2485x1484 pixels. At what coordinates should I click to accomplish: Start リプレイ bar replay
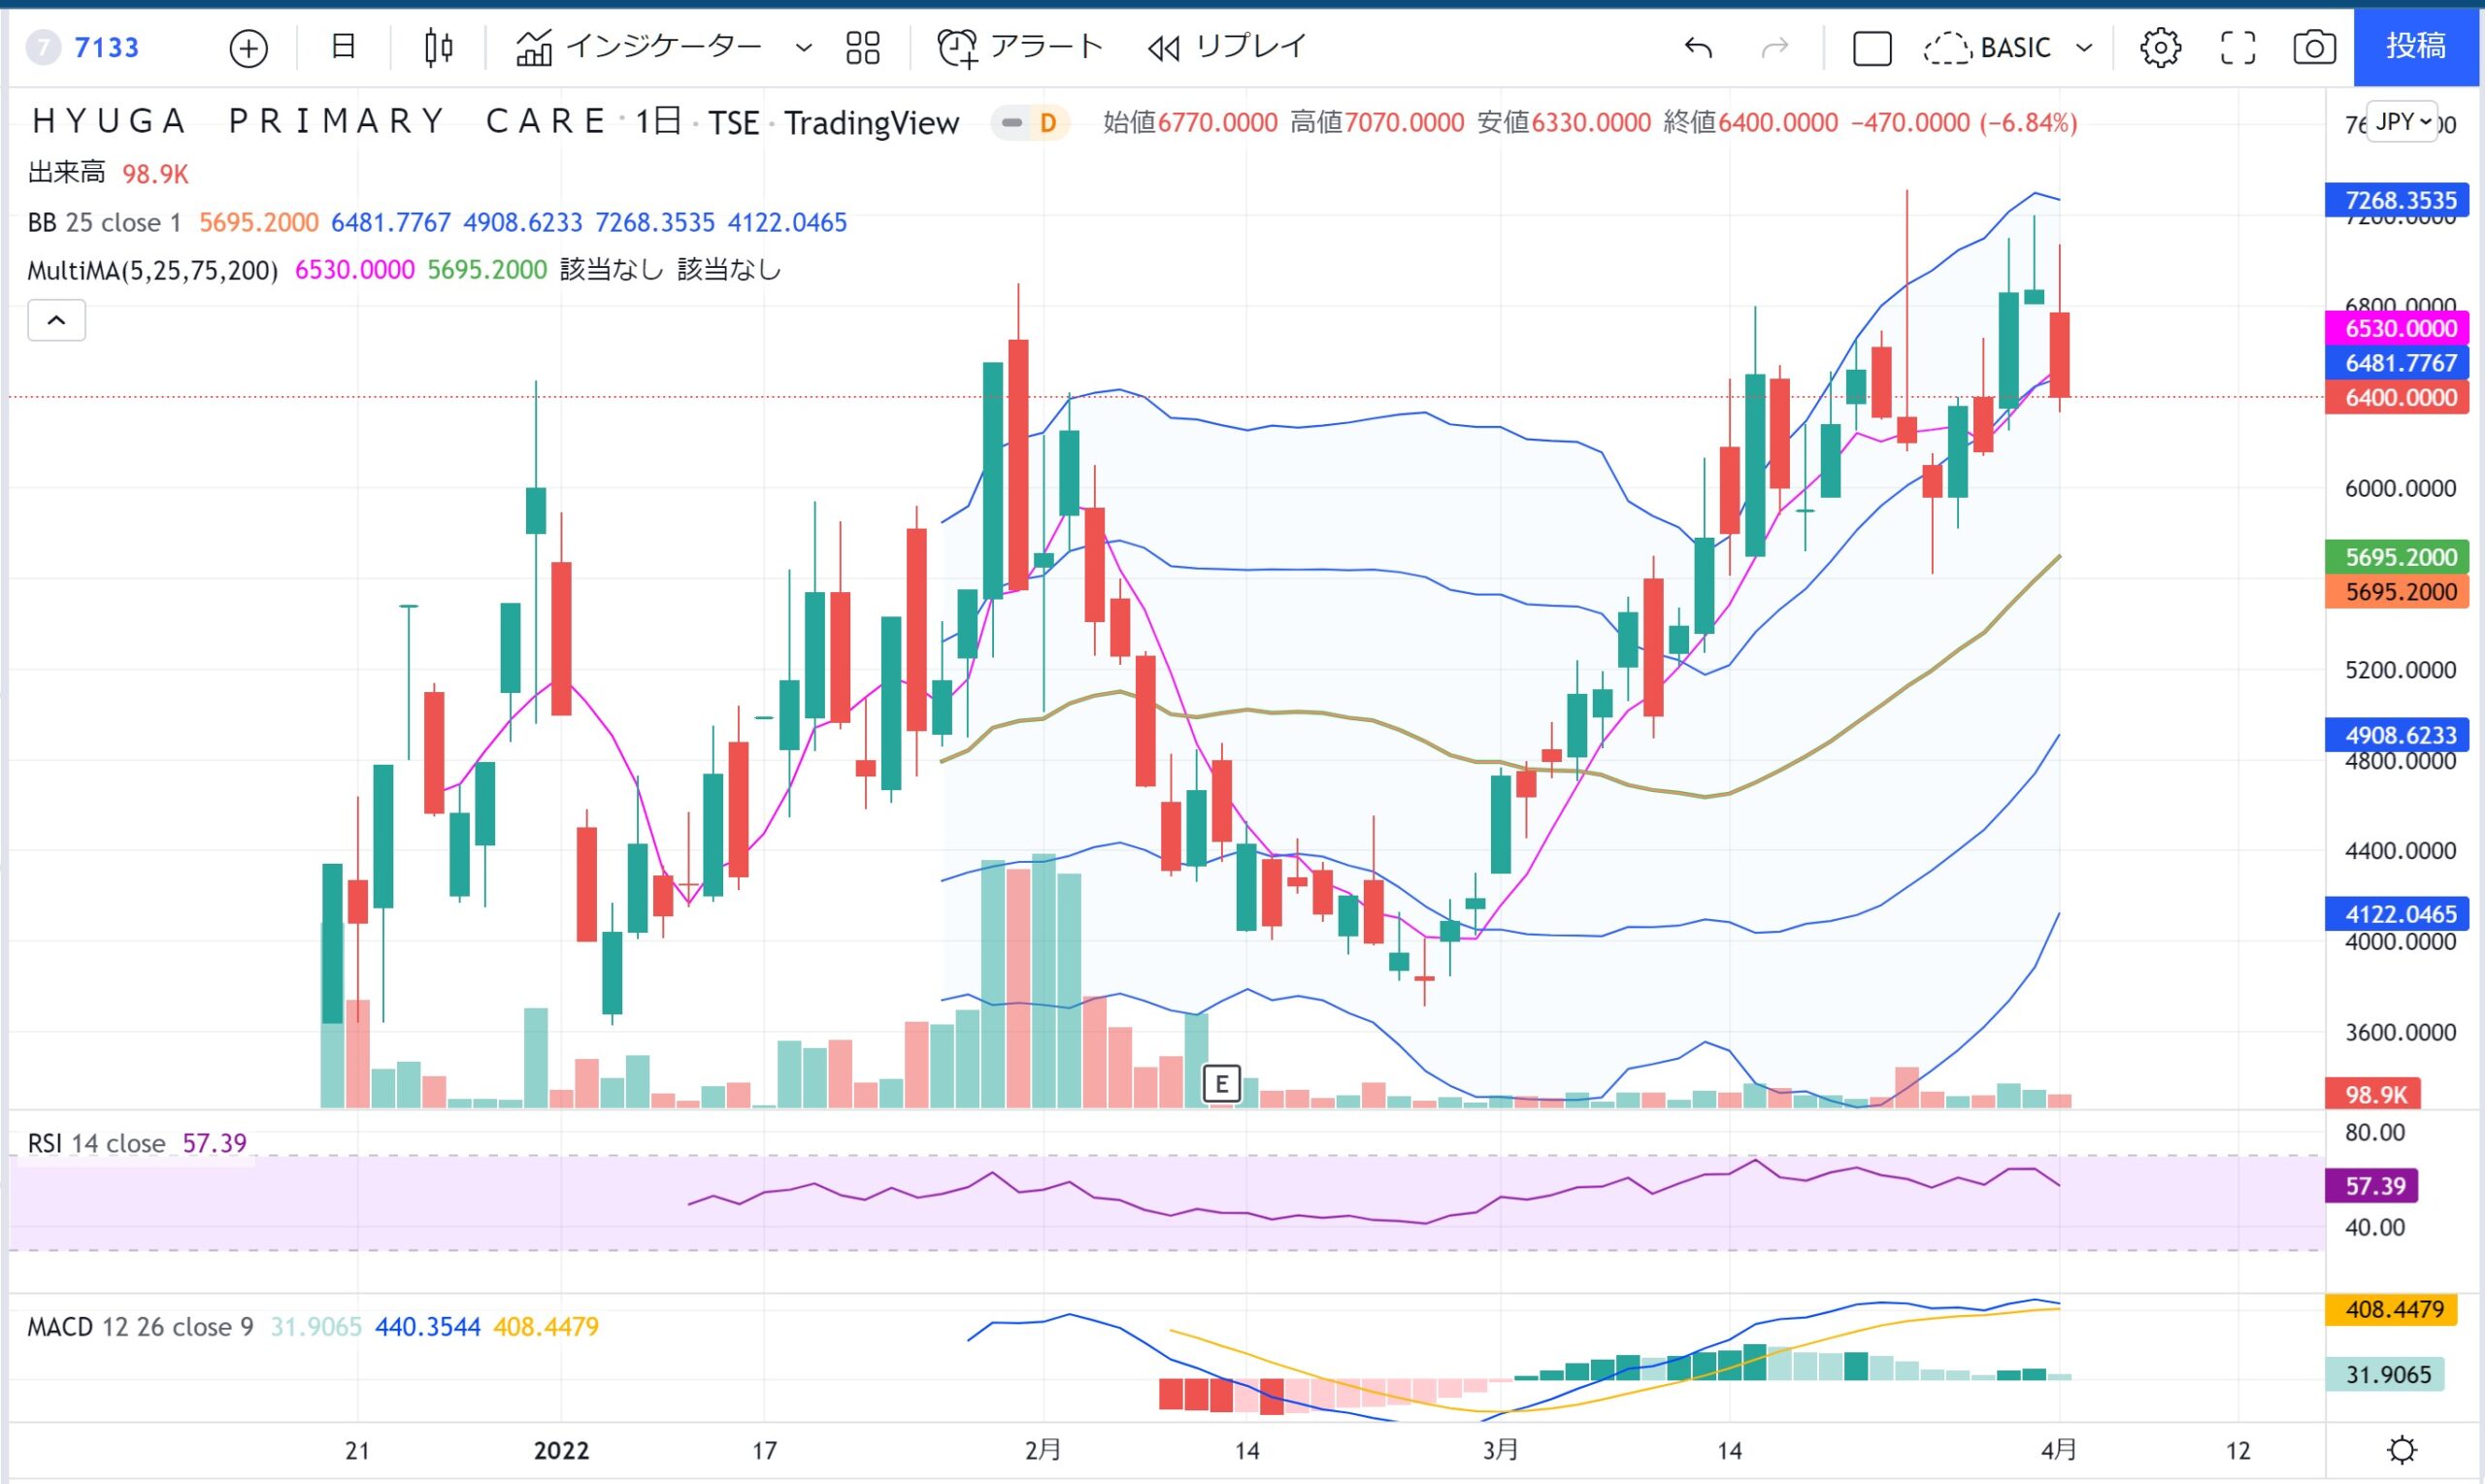[1228, 48]
